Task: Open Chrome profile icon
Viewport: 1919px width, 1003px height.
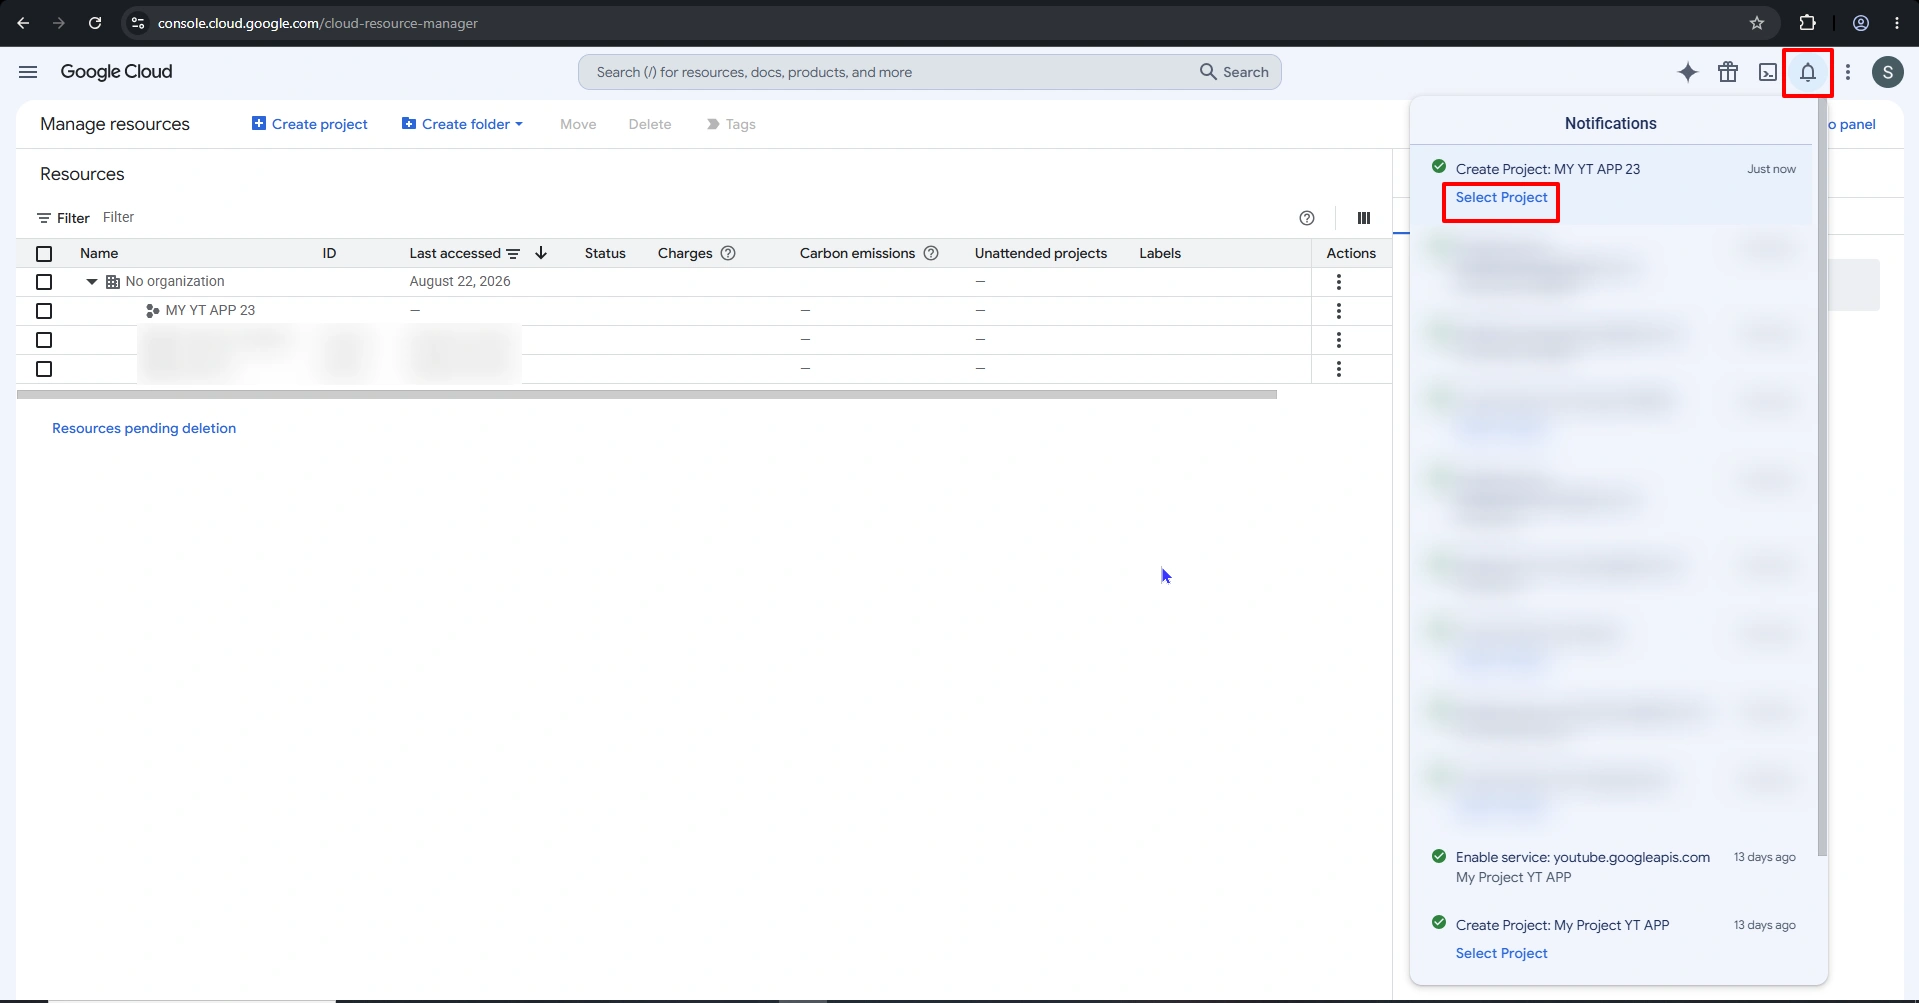Action: point(1861,23)
